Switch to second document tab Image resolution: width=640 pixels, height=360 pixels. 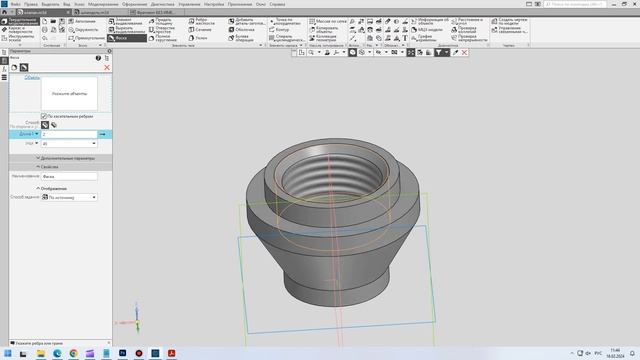pyautogui.click(x=101, y=12)
